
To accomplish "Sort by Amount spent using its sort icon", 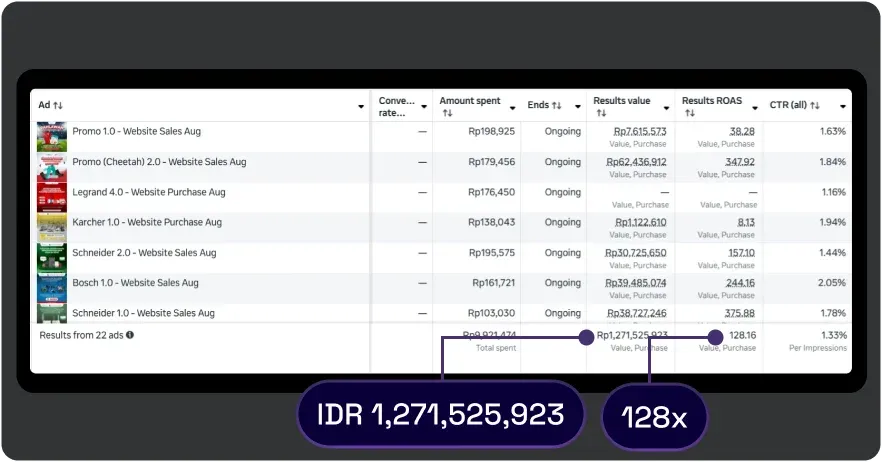I will (447, 114).
